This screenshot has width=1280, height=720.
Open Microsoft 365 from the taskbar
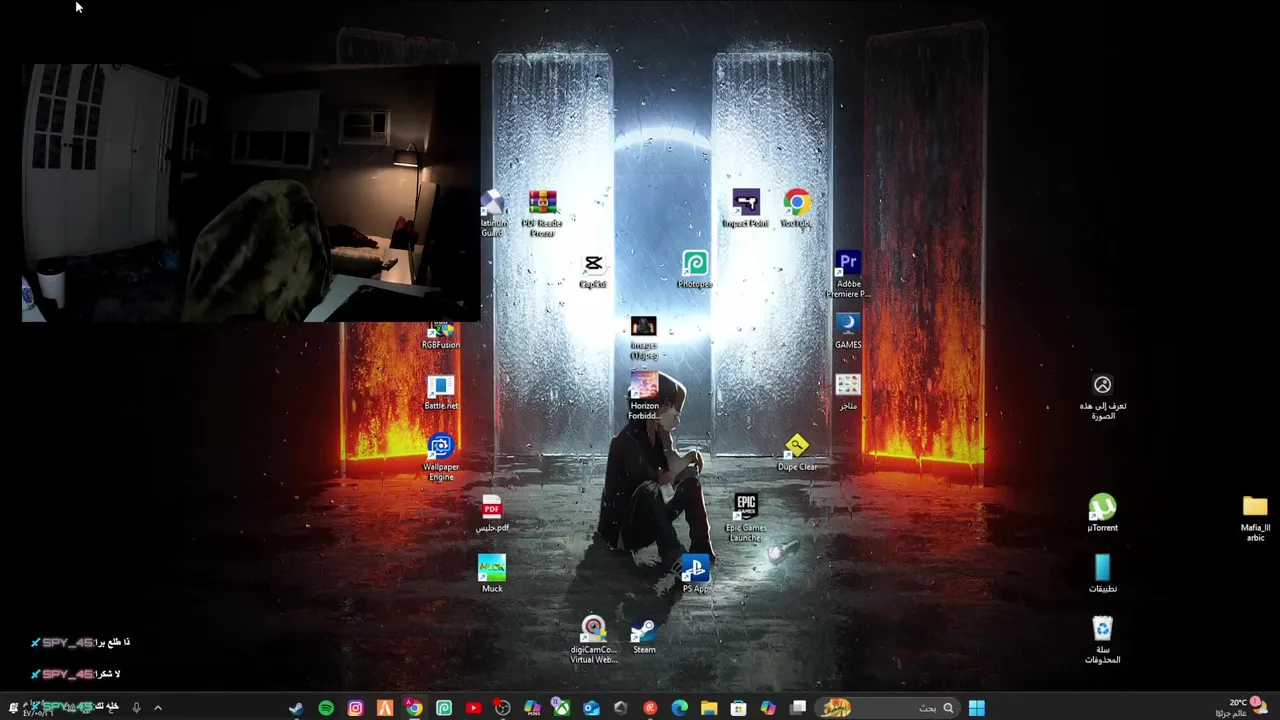tap(532, 708)
